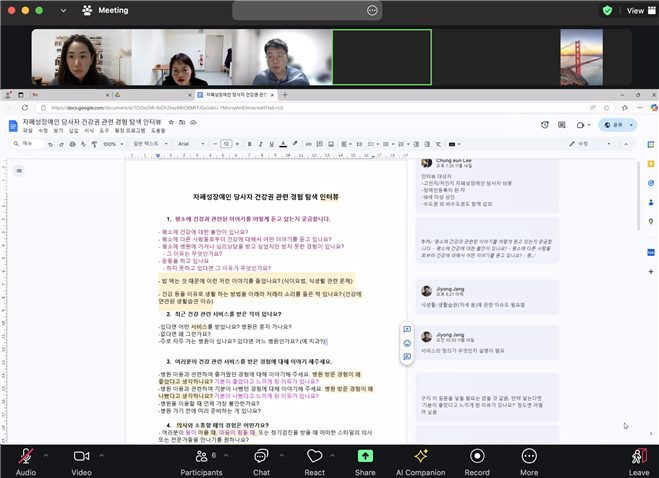The height and width of the screenshot is (478, 659).
Task: Add a comment from the toolbar
Action: coord(320,144)
